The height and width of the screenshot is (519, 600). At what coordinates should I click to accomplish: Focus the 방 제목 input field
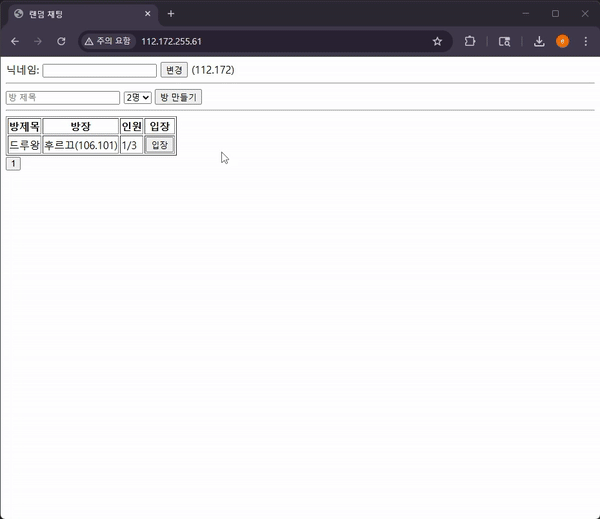coord(63,98)
